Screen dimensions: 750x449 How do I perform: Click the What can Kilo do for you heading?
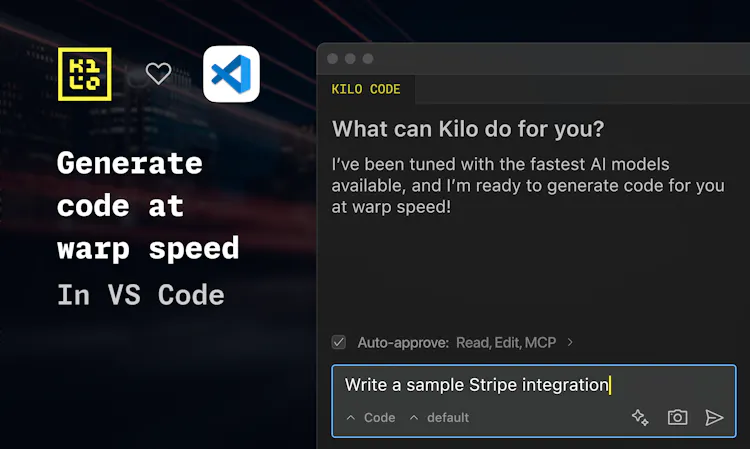click(x=468, y=129)
